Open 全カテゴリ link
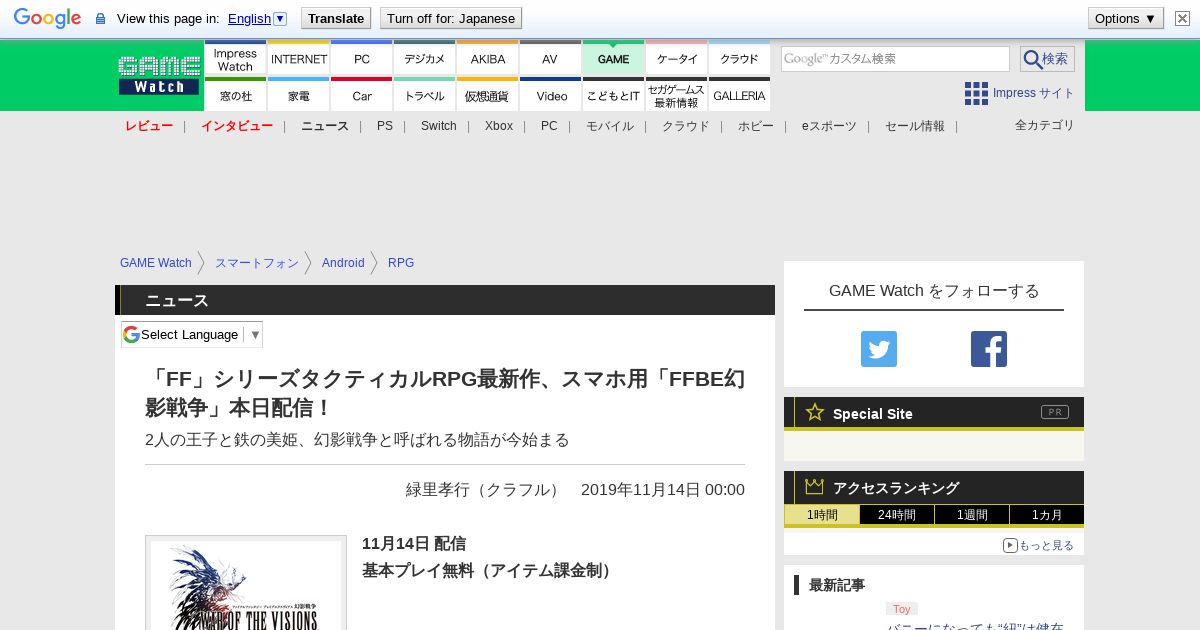1200x630 pixels. [x=1045, y=125]
